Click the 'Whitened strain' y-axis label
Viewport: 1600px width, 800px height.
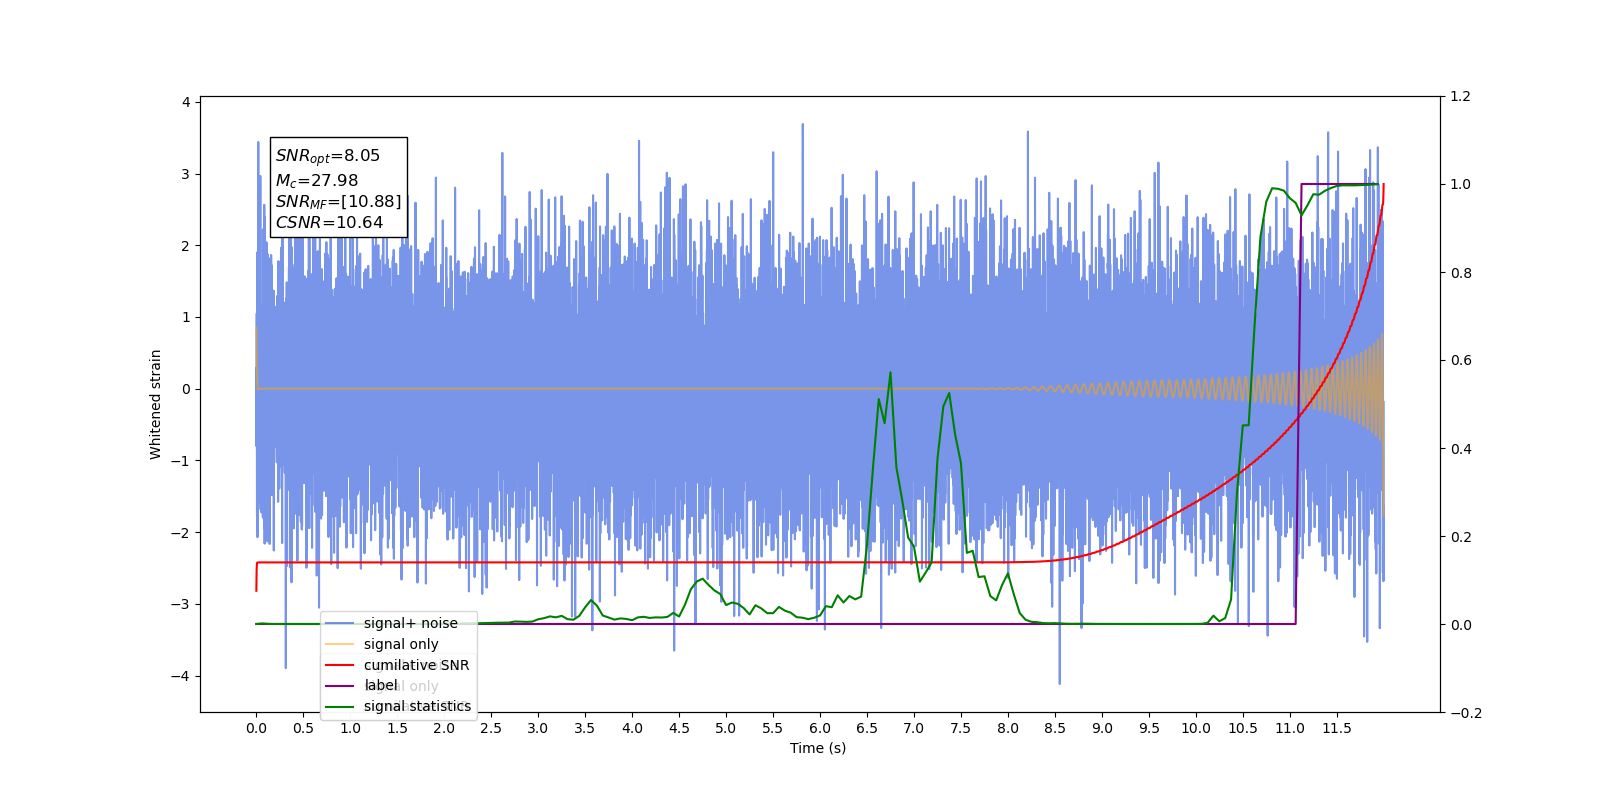click(x=156, y=404)
